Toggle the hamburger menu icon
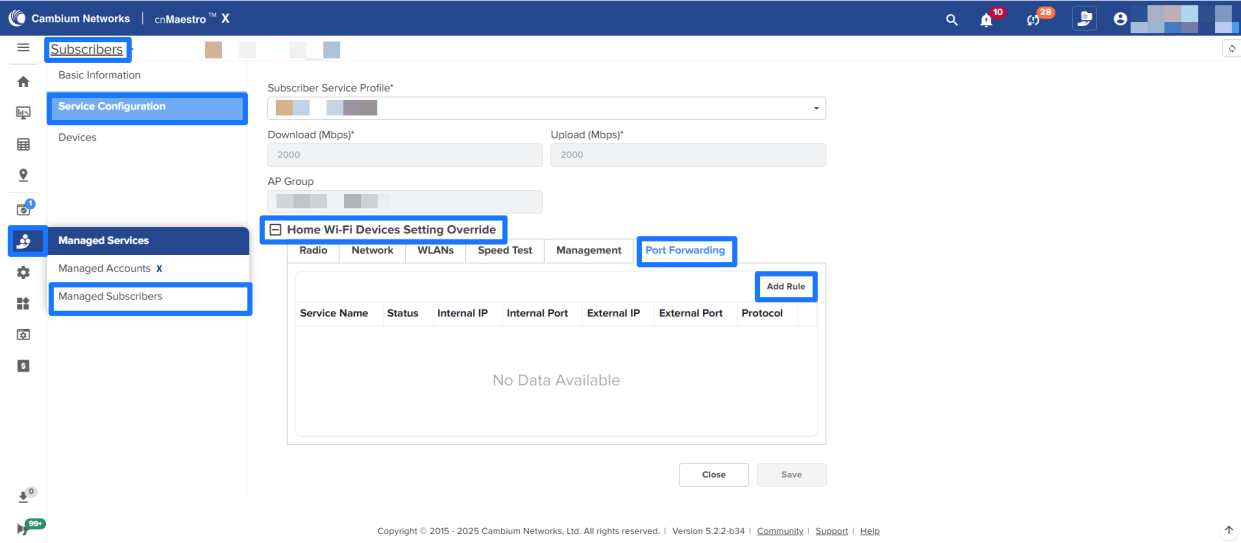 [x=23, y=48]
